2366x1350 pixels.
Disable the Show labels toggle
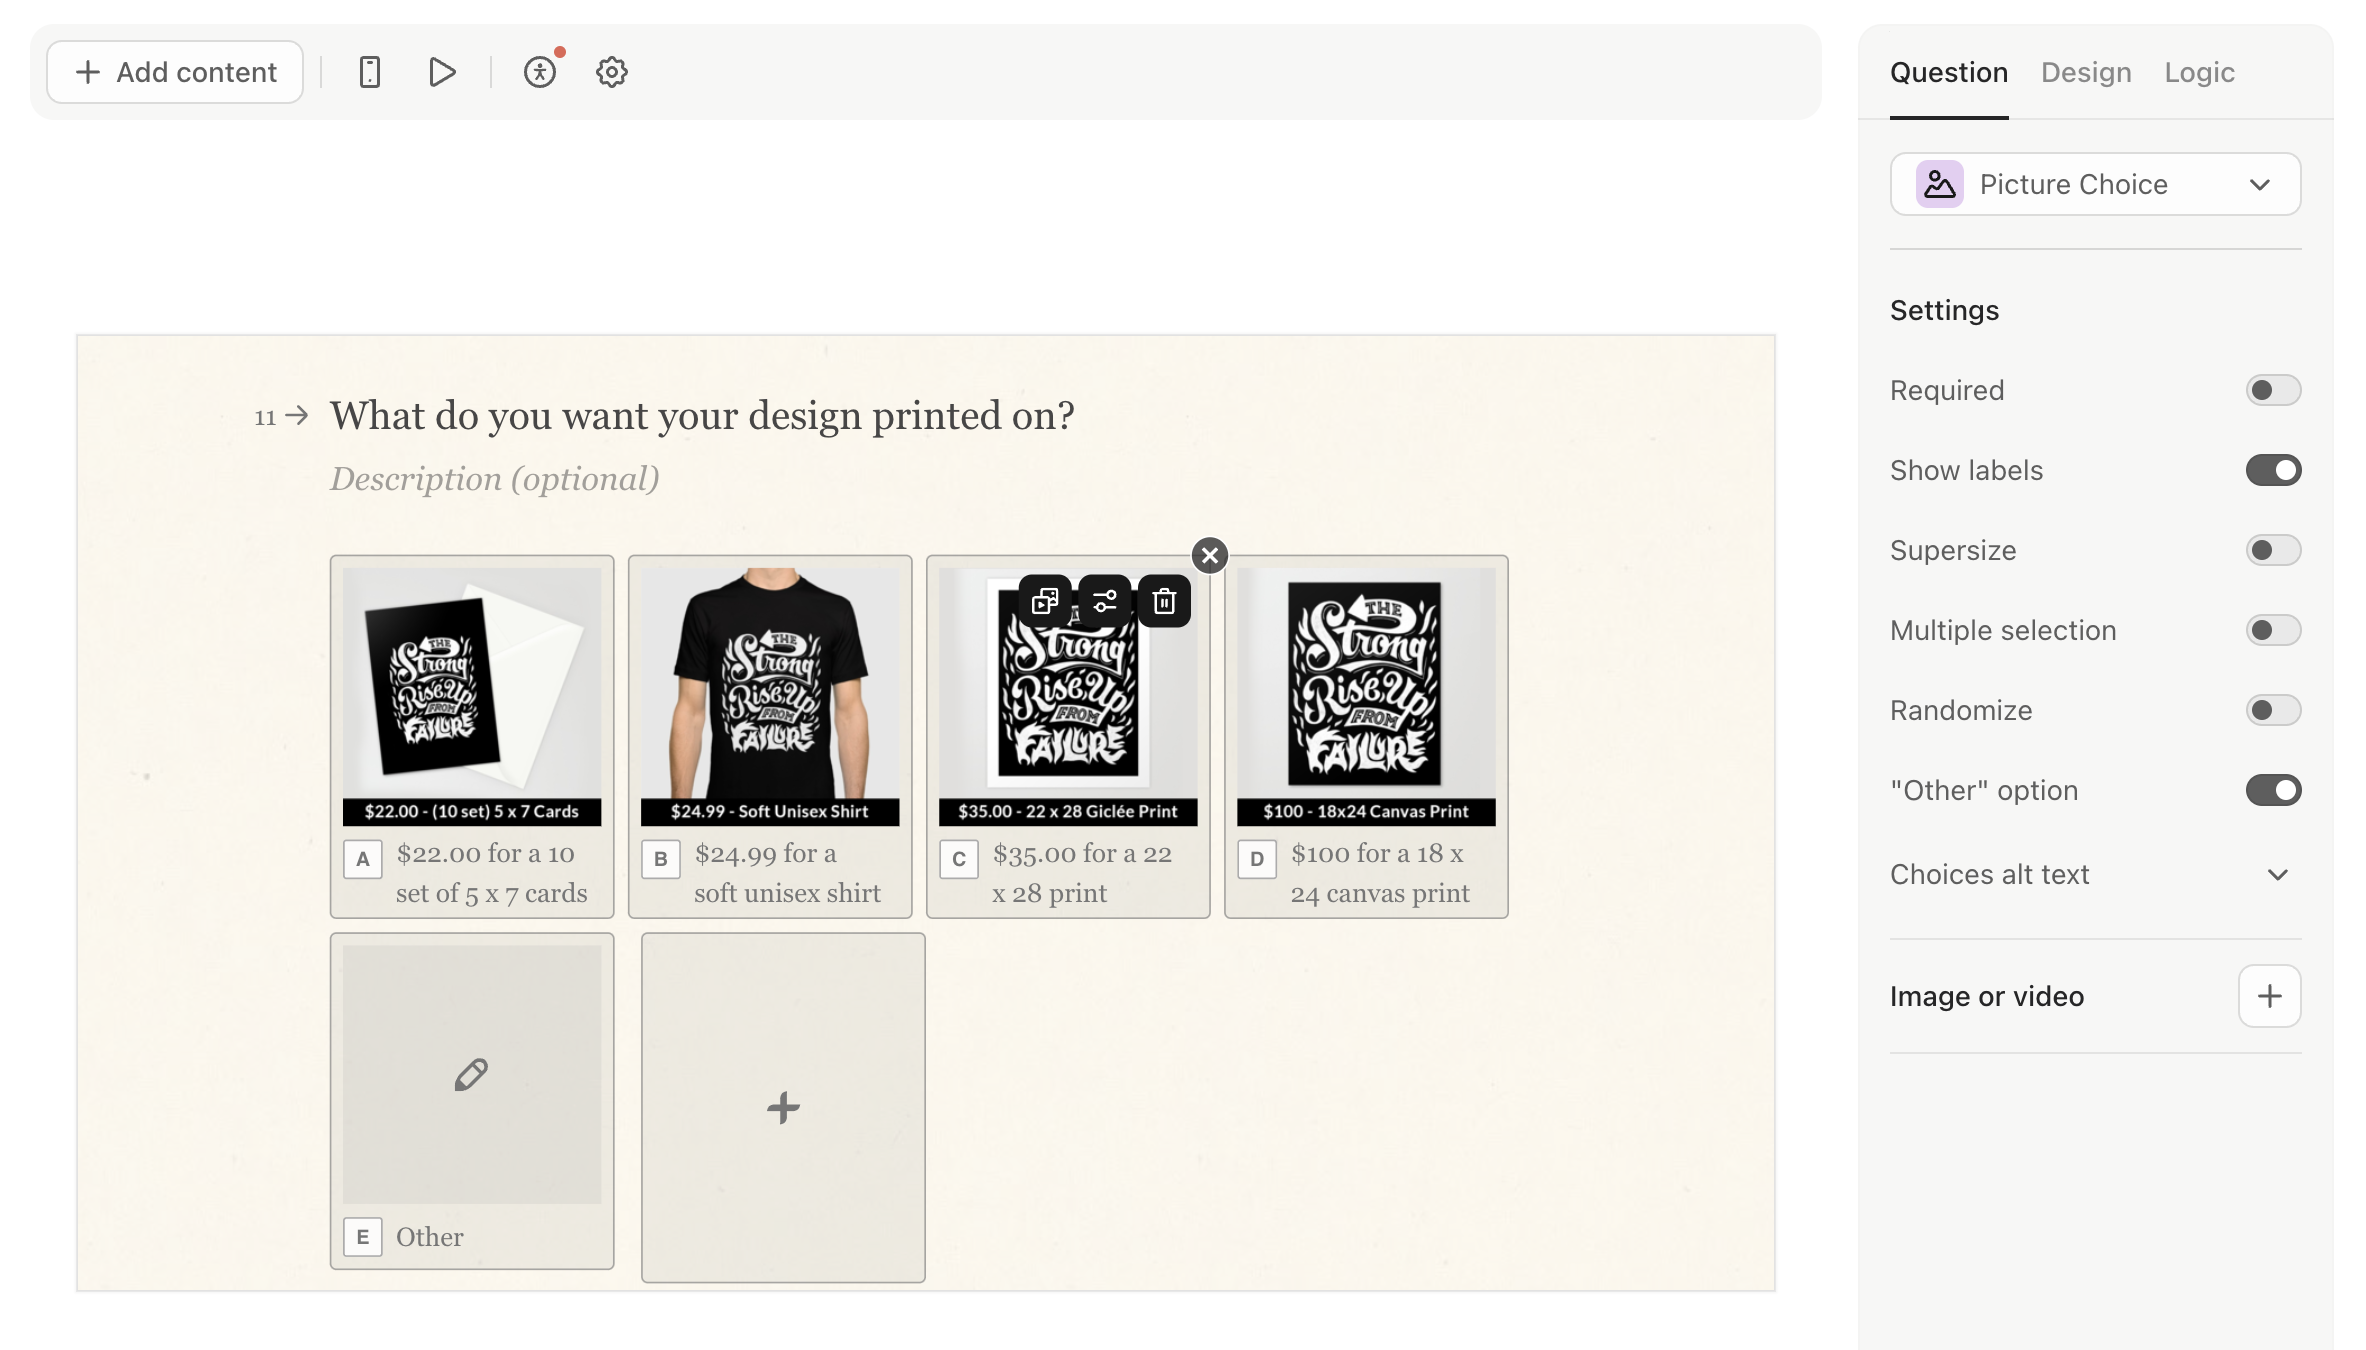point(2272,469)
